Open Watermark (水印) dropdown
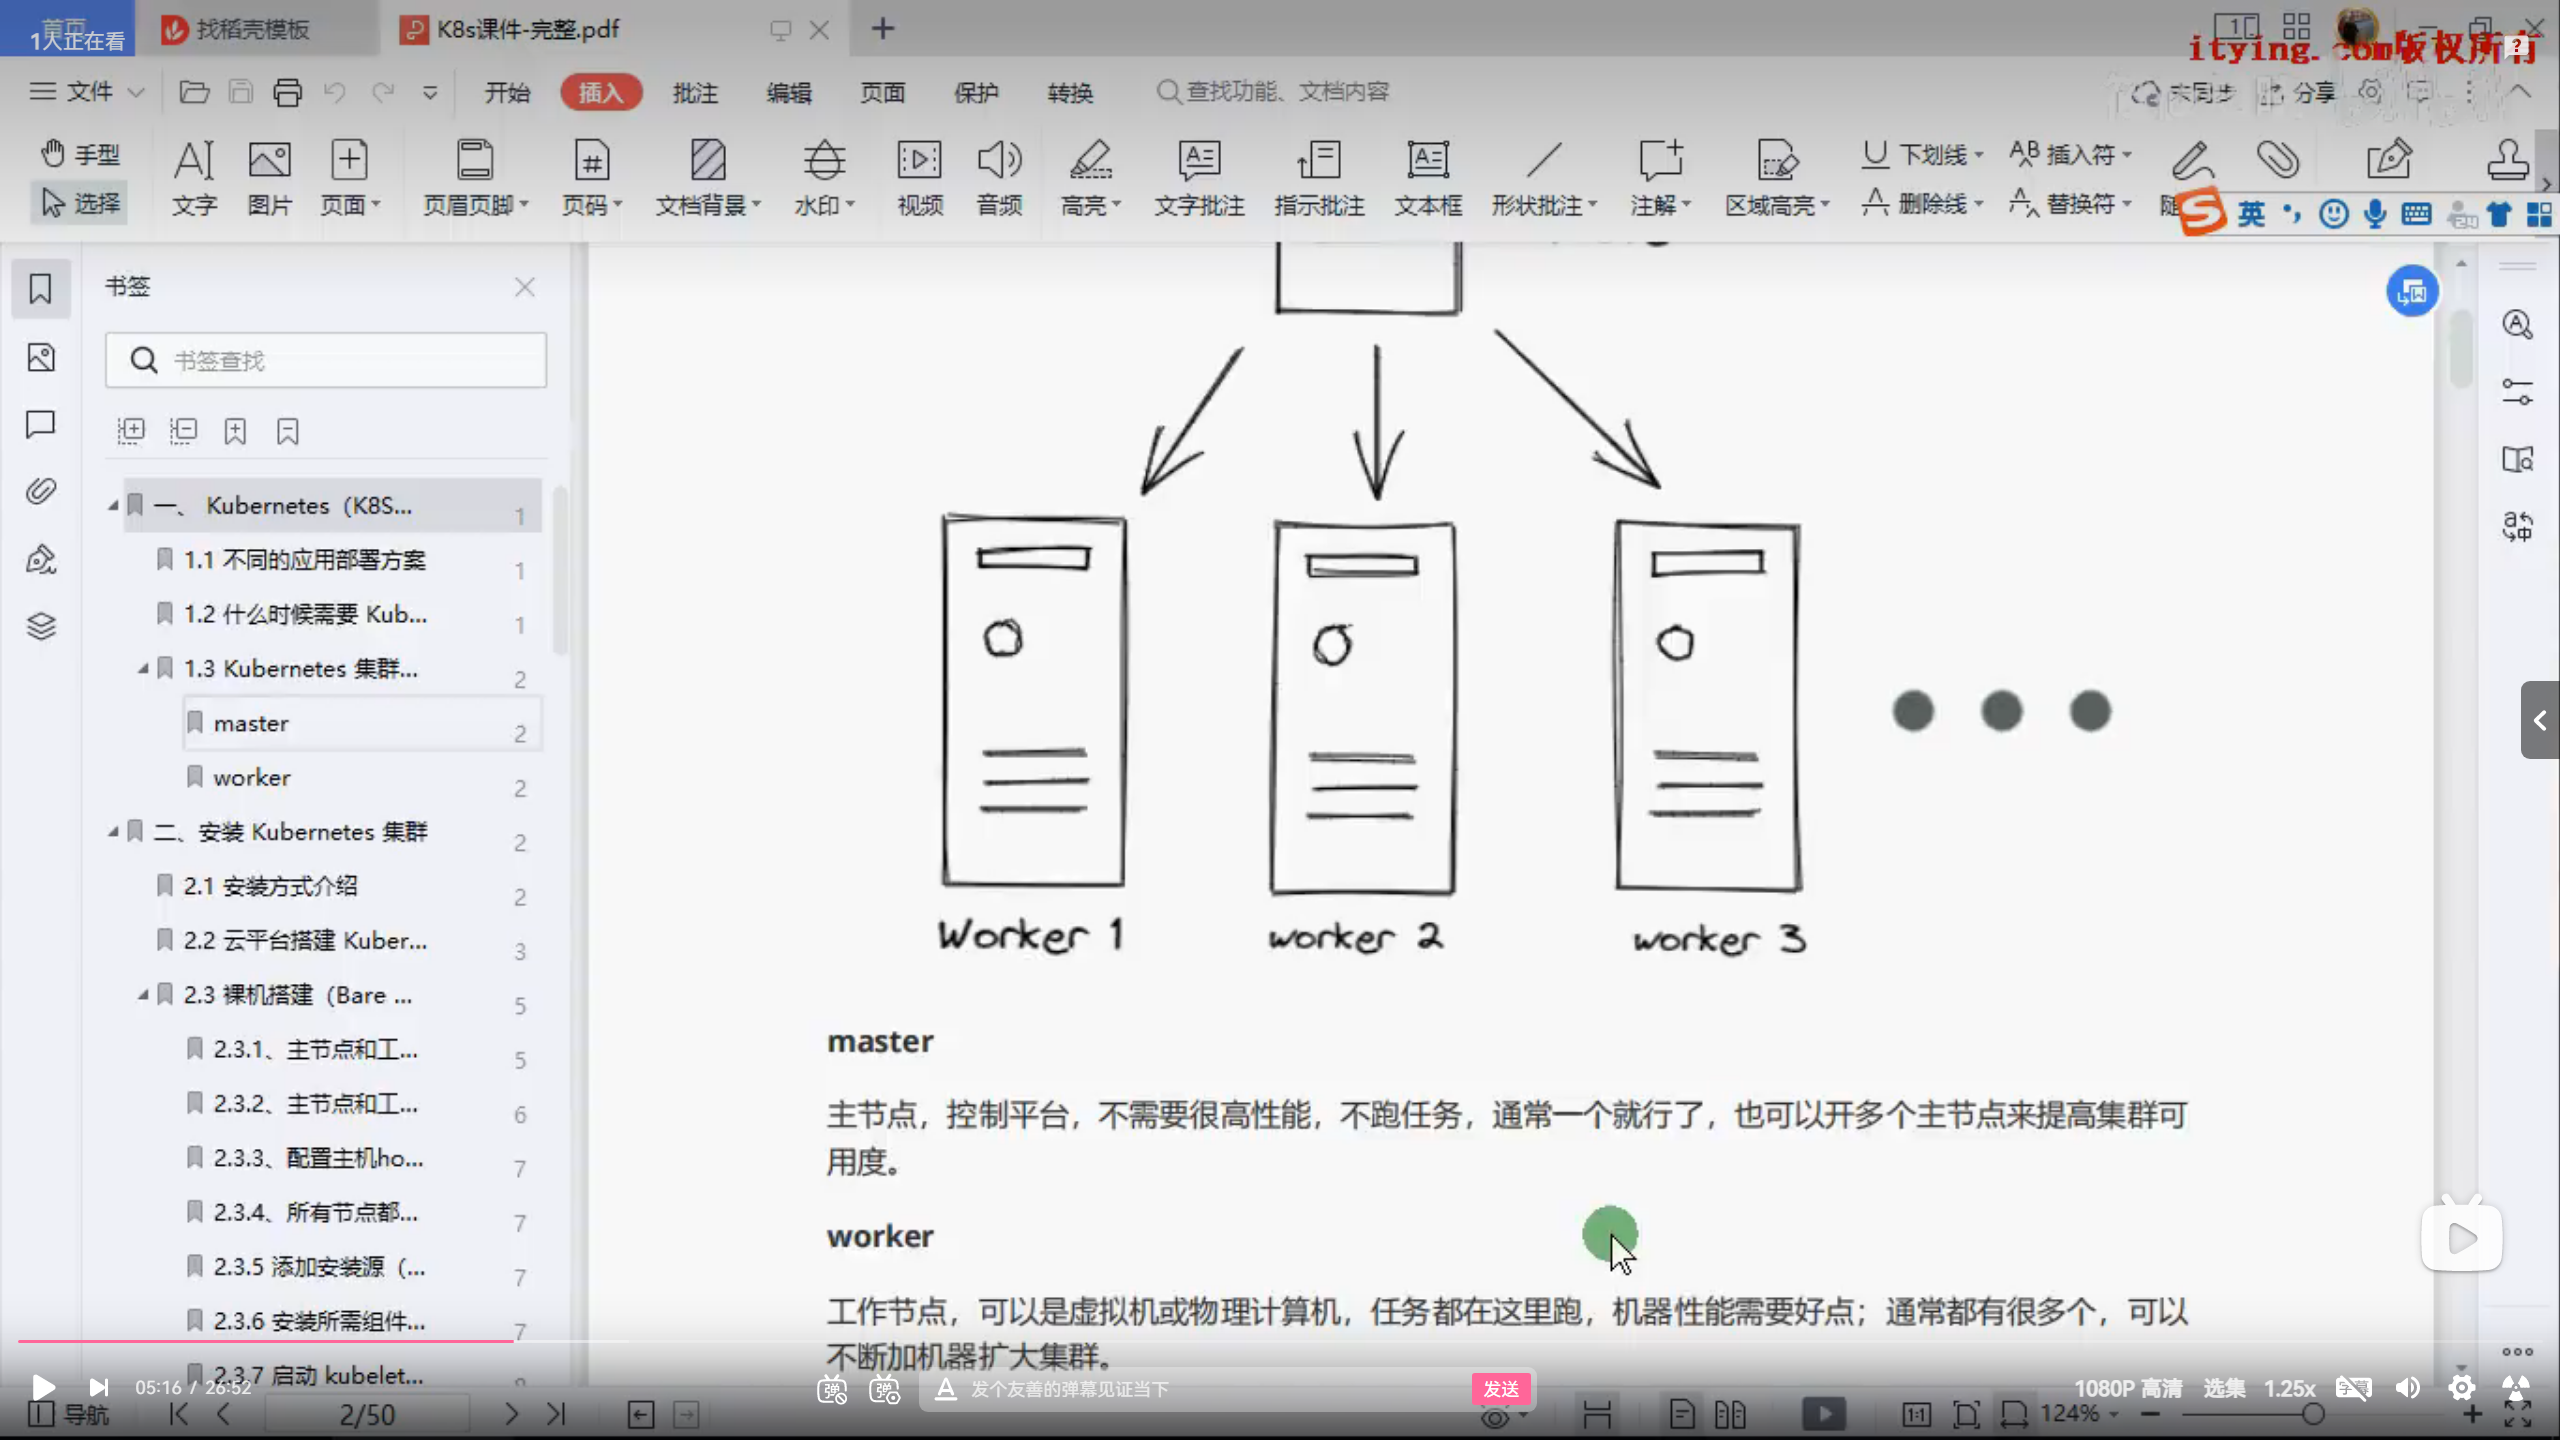The width and height of the screenshot is (2560, 1440). pyautogui.click(x=824, y=178)
